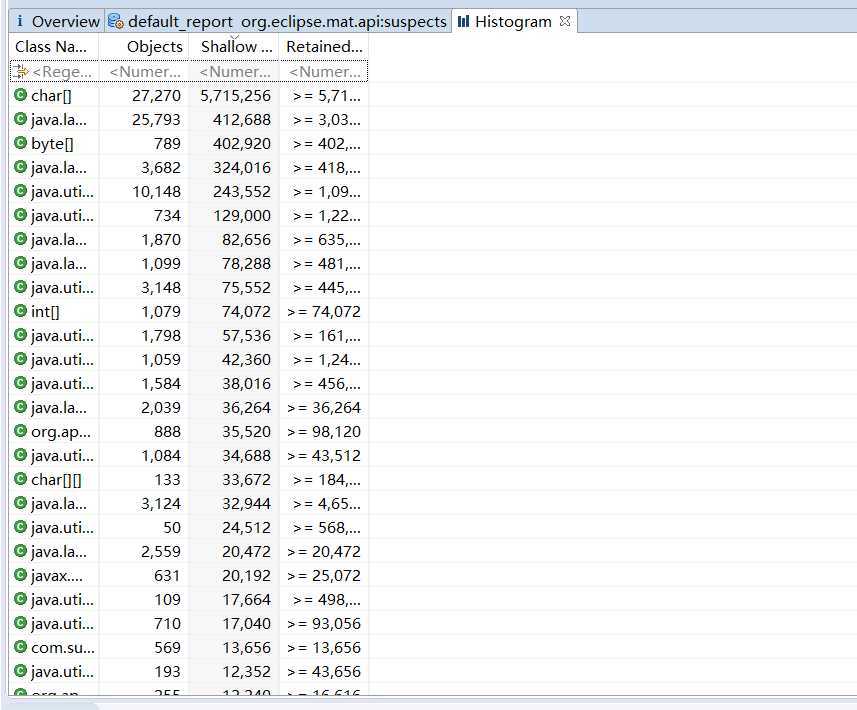Click the >= 43,656 retained heap cell
857x710 pixels.
pos(324,672)
